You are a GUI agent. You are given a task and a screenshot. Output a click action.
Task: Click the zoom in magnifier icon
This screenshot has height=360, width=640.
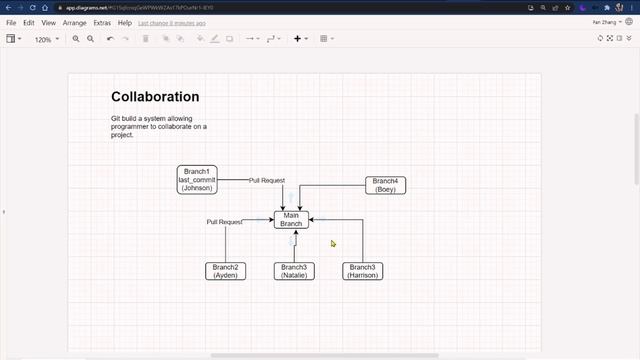pyautogui.click(x=76, y=39)
